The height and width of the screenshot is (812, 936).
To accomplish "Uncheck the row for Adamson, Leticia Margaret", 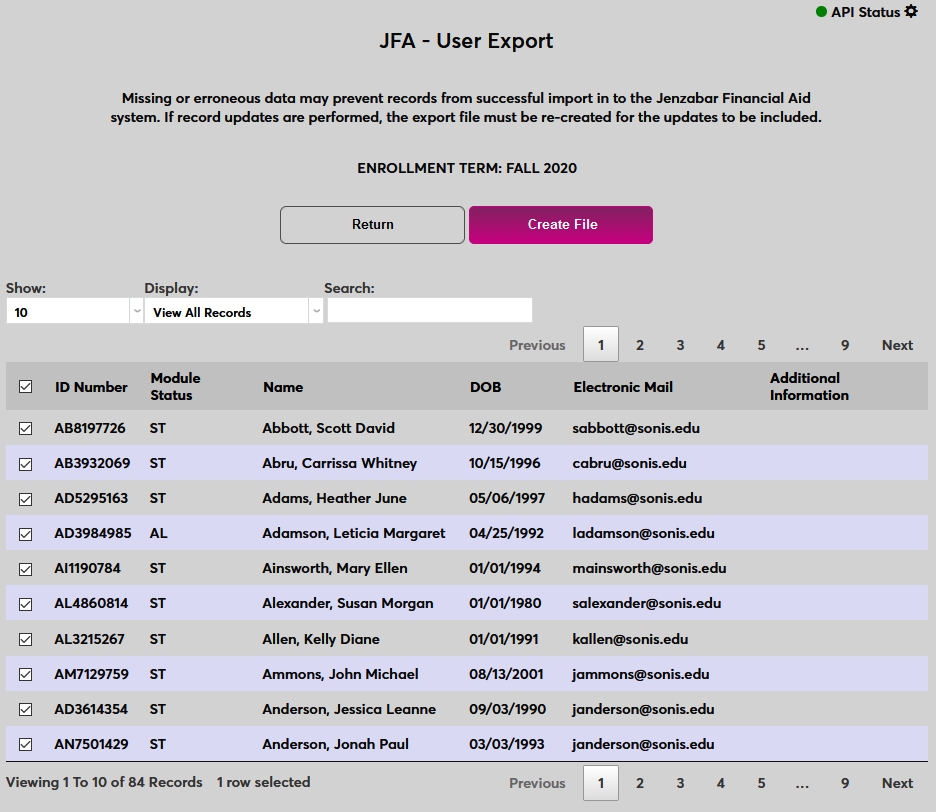I will 26,534.
